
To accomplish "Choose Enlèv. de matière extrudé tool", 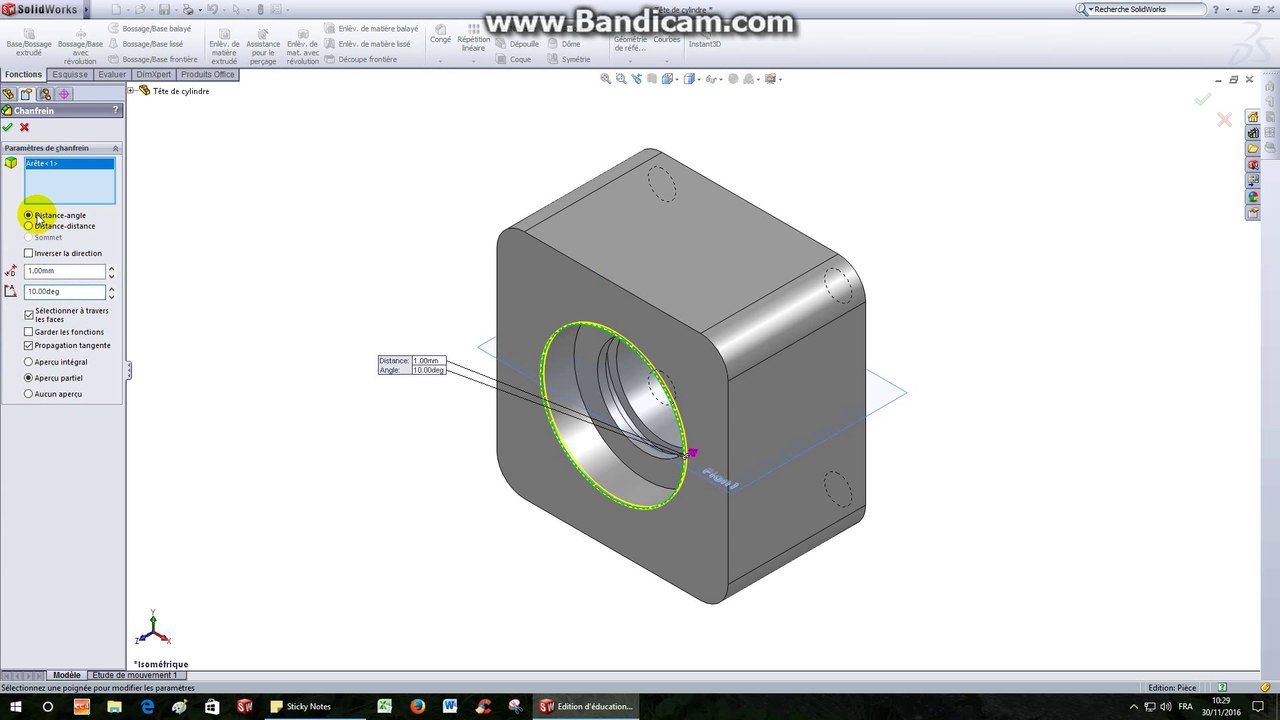I will coord(224,46).
